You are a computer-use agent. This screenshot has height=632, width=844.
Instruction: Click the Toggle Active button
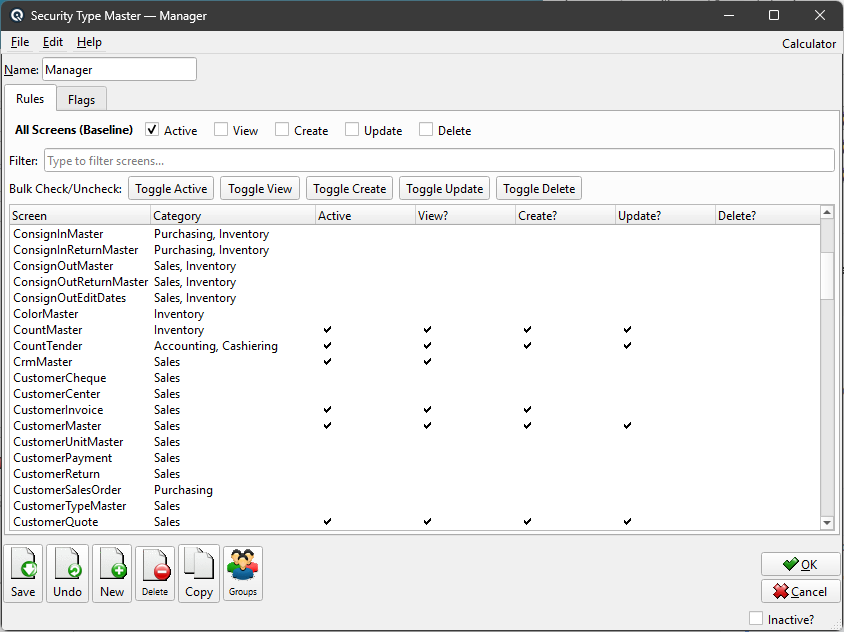(171, 189)
